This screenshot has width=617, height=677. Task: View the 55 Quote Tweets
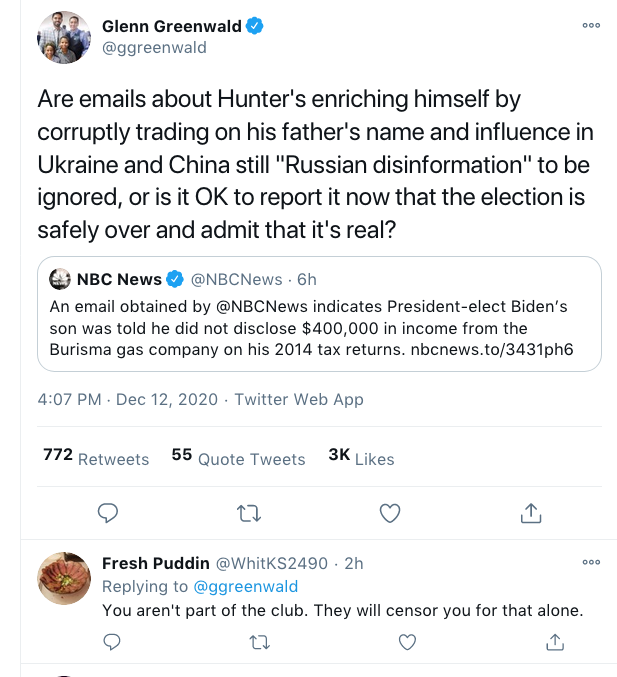tap(238, 458)
